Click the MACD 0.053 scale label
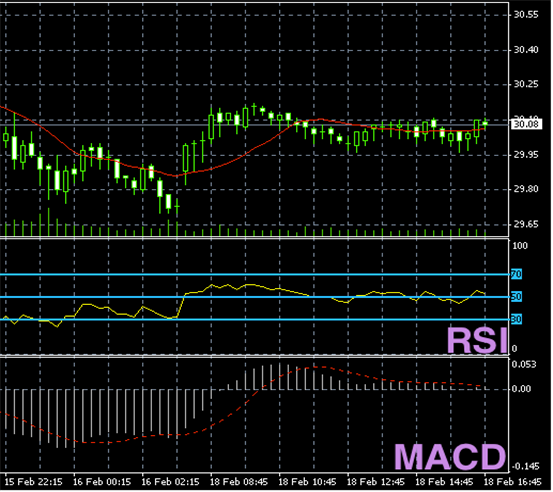This screenshot has height=492, width=553. (x=524, y=365)
